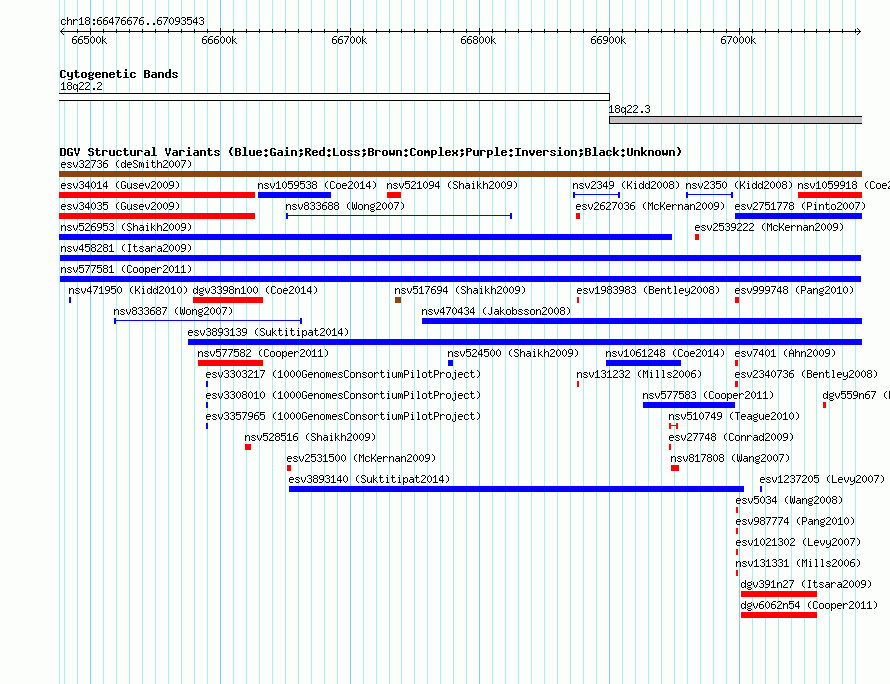890x684 pixels.
Task: Select nsv526953 (Shaikh2009) label
Action: tap(126, 227)
